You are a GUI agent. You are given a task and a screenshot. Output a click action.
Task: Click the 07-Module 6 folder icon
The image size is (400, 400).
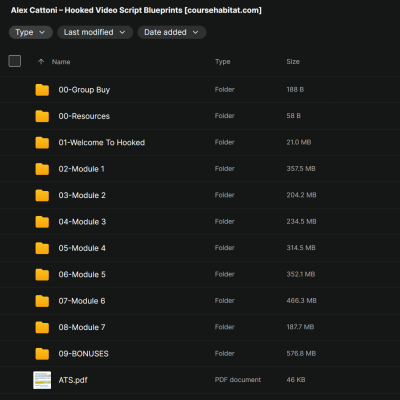(x=42, y=301)
